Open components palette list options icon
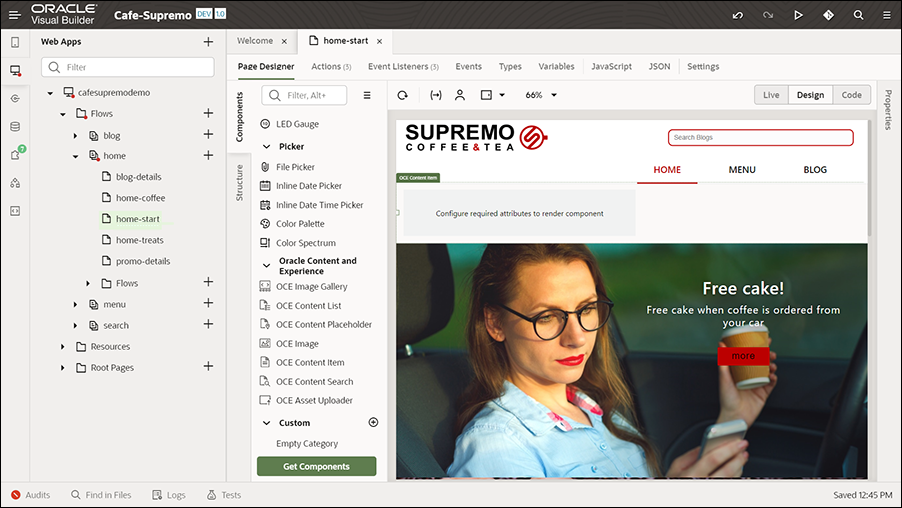This screenshot has height=508, width=902. (x=367, y=96)
